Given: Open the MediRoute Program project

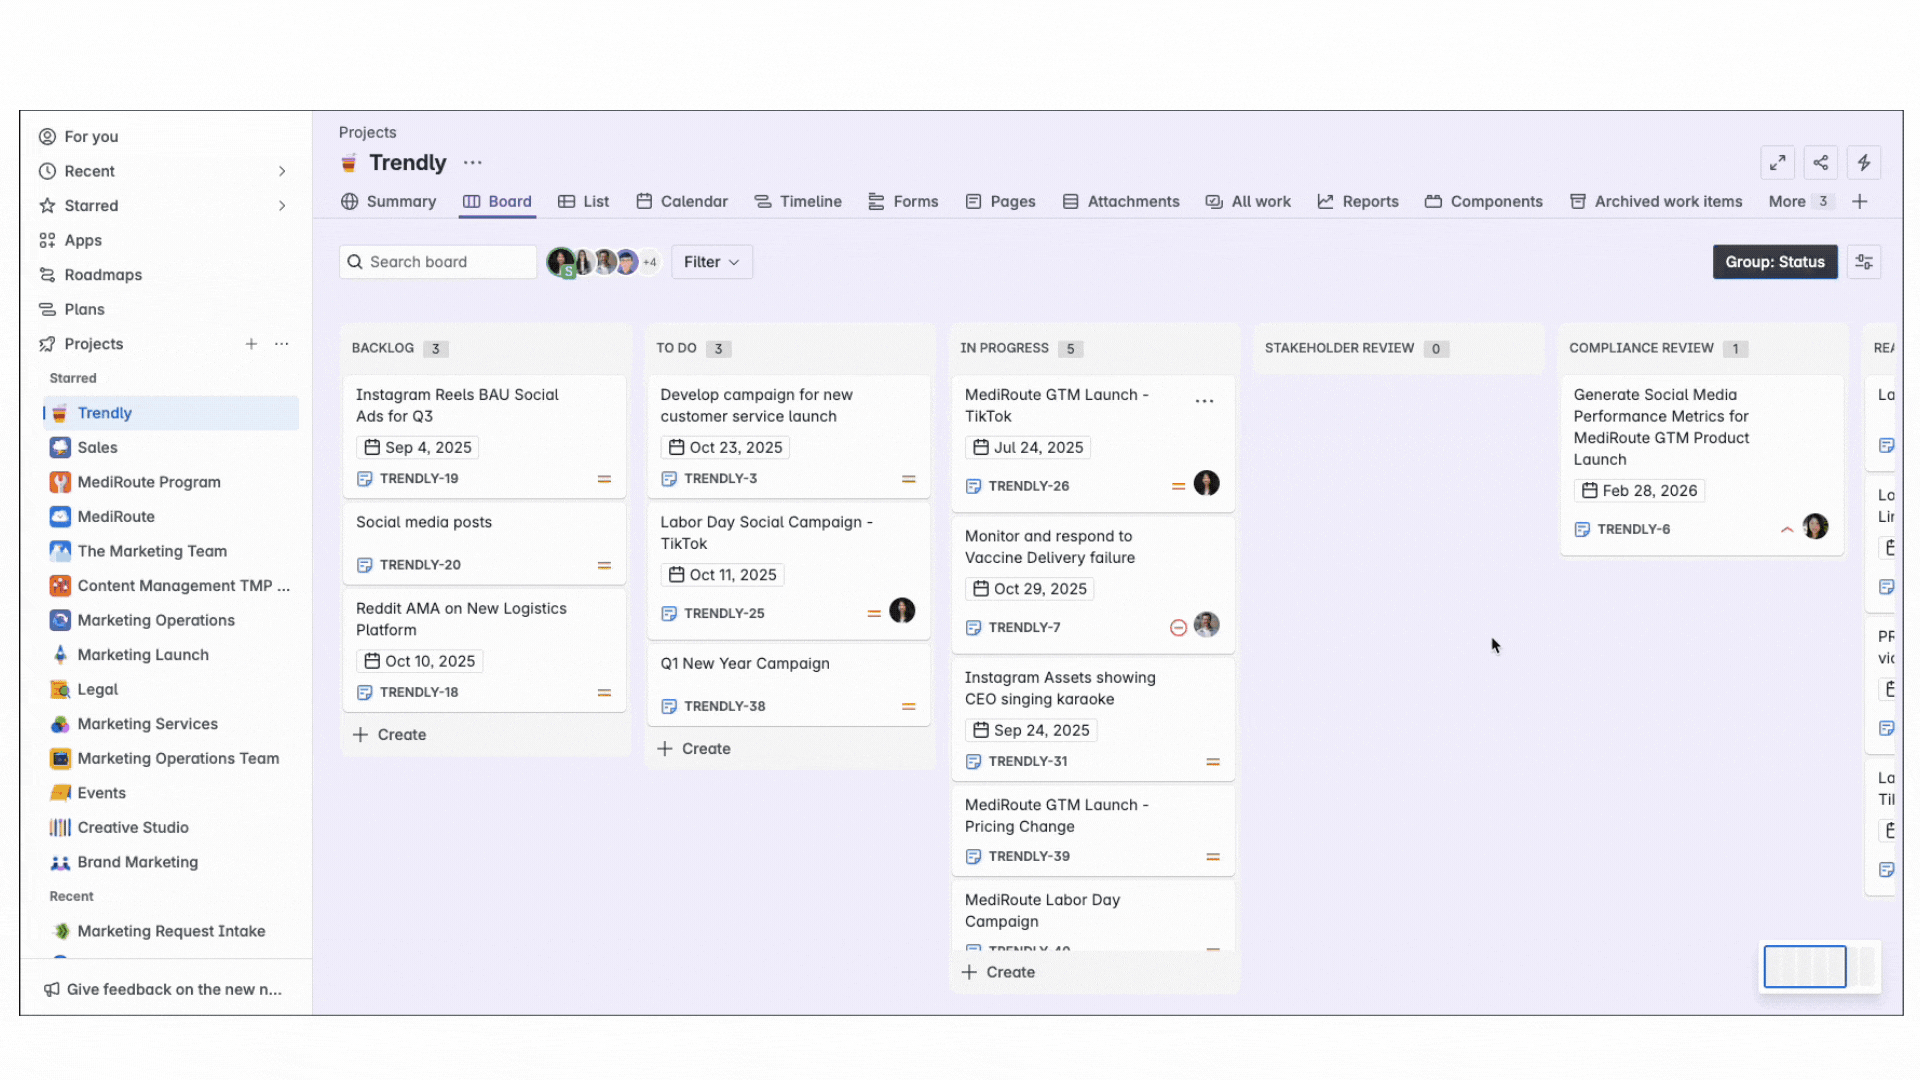Looking at the screenshot, I should click(149, 482).
